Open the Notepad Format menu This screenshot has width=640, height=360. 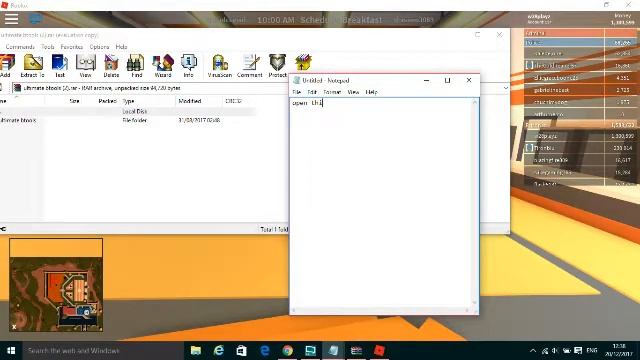332,92
